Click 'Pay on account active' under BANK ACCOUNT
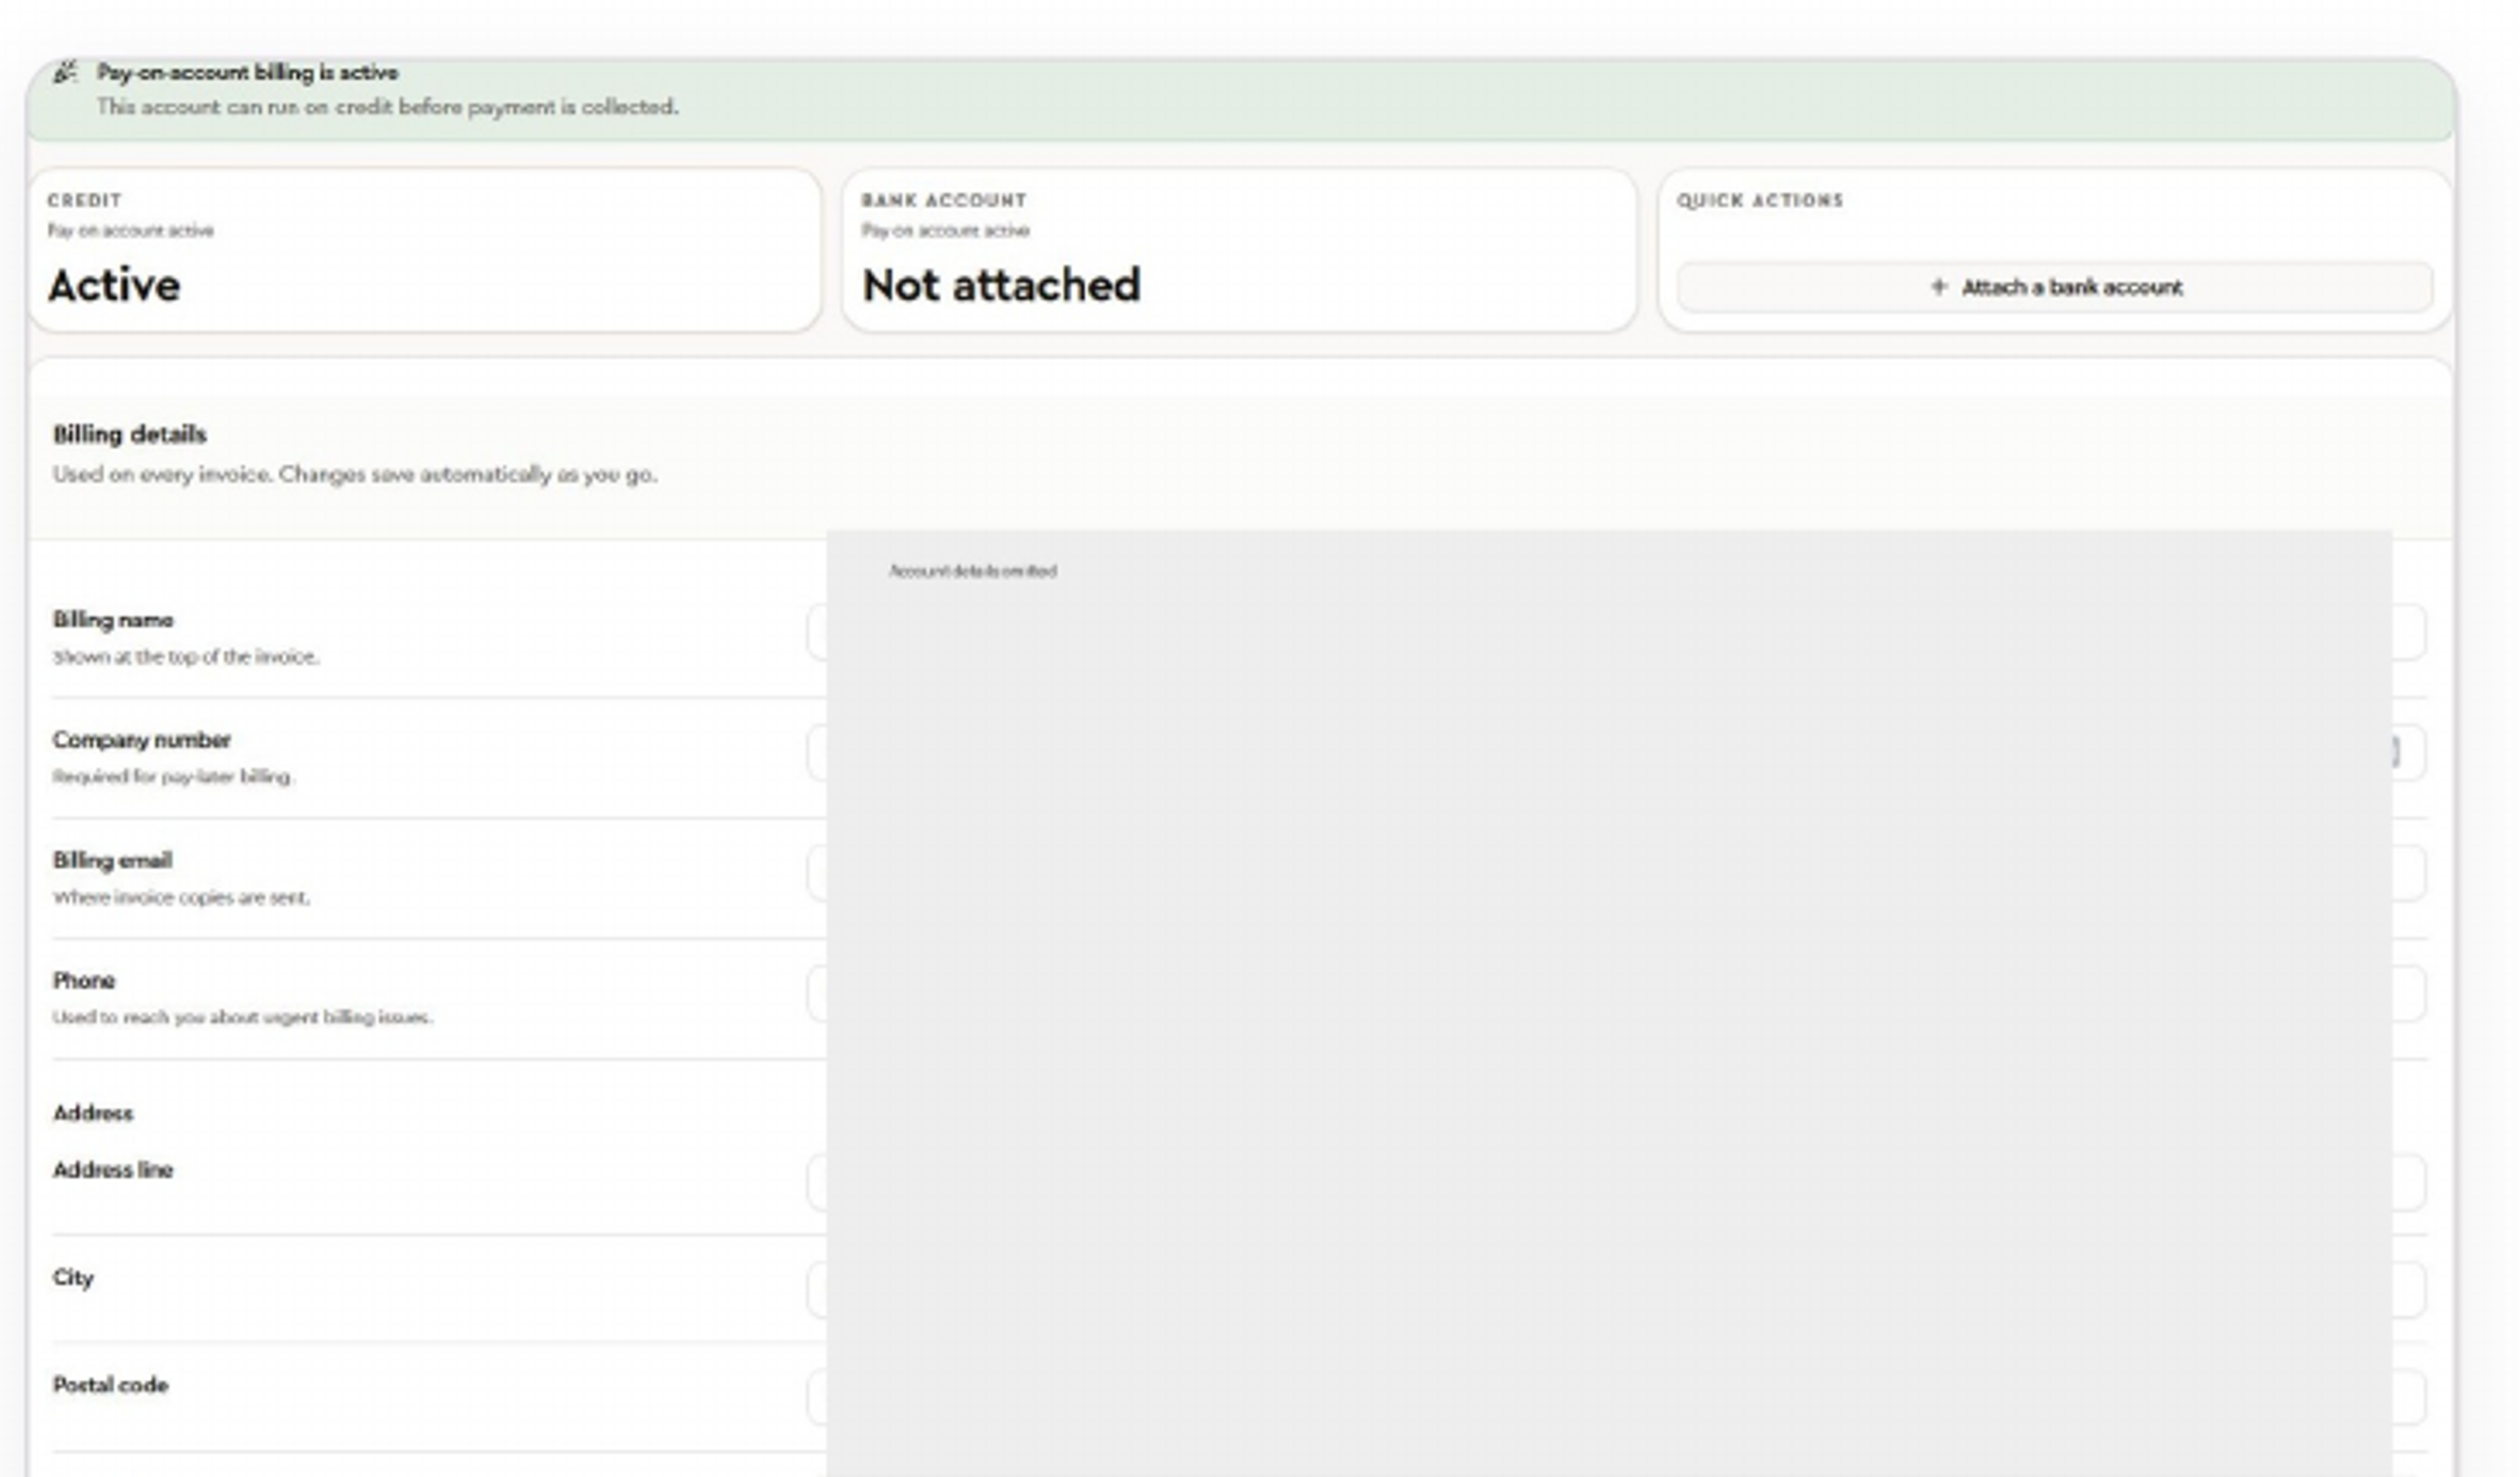Viewport: 2520px width, 1477px height. 946,230
